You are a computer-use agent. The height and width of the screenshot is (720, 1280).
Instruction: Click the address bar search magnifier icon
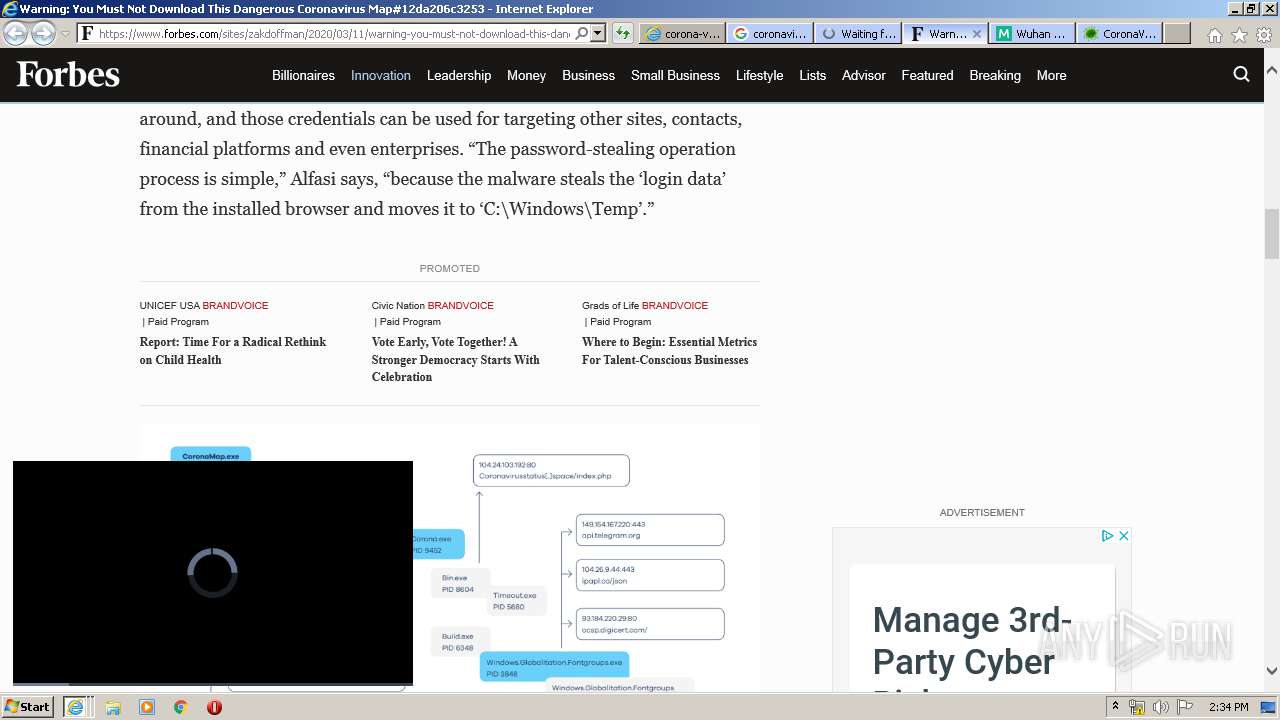pyautogui.click(x=582, y=33)
